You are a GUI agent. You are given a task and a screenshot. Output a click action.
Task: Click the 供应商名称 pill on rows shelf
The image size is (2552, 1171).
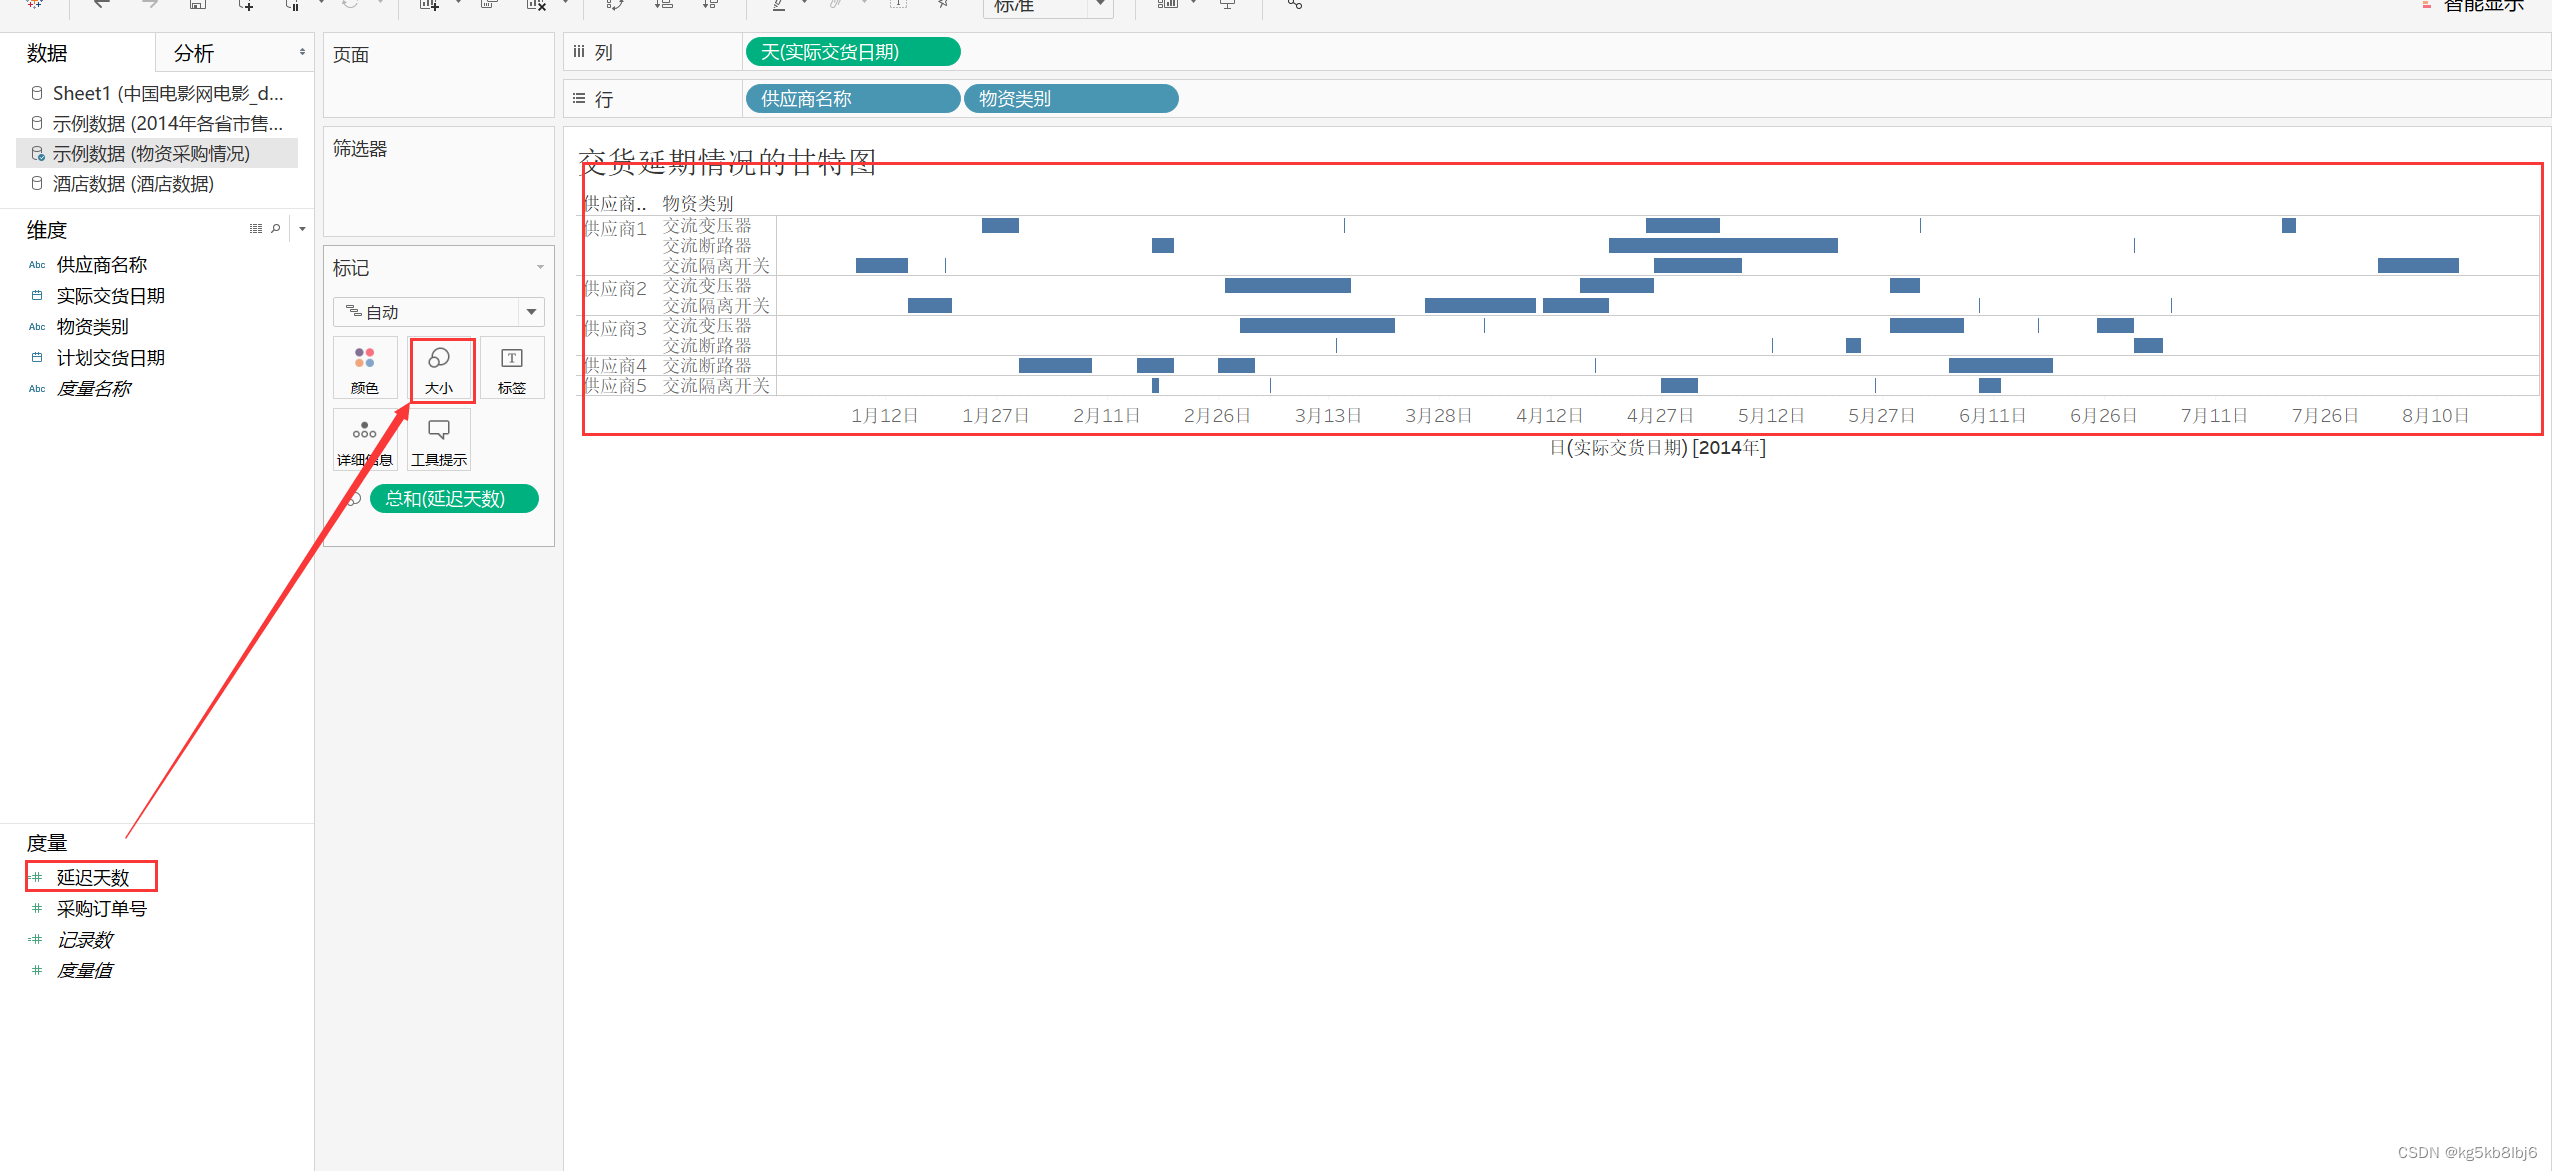pyautogui.click(x=853, y=99)
